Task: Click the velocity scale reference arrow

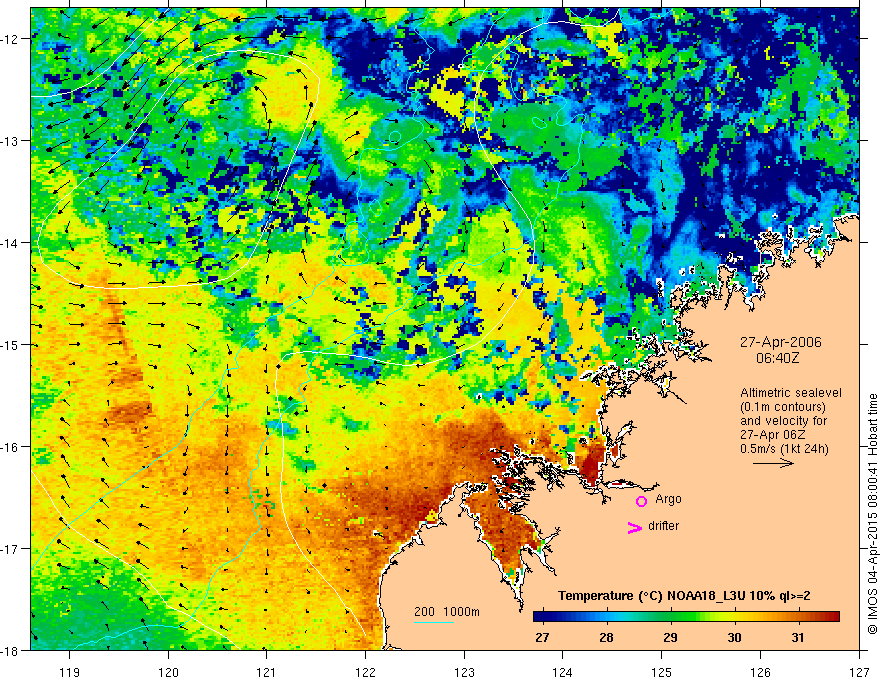Action: 773,463
